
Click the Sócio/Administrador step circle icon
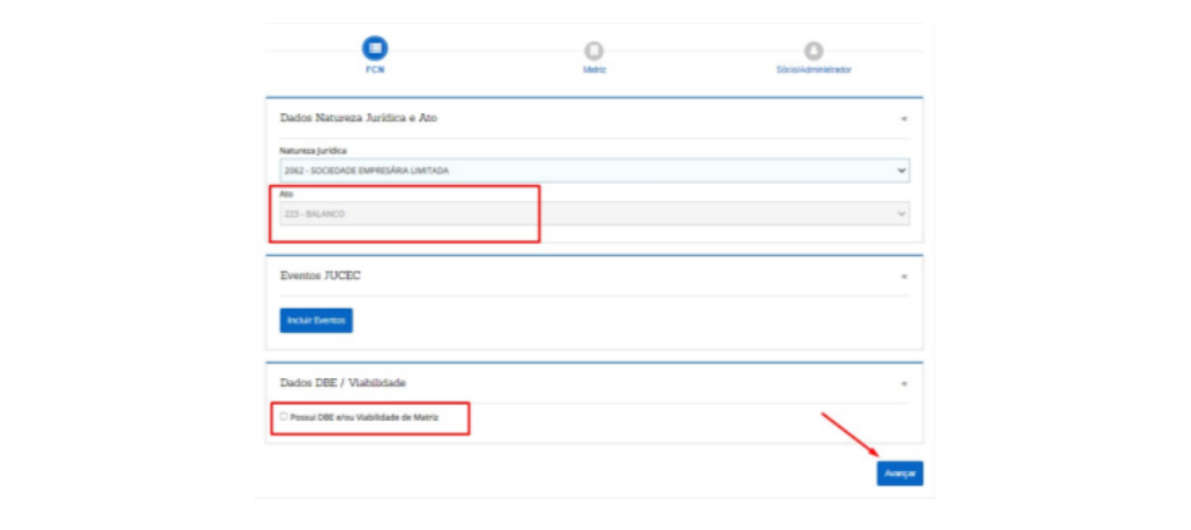814,50
